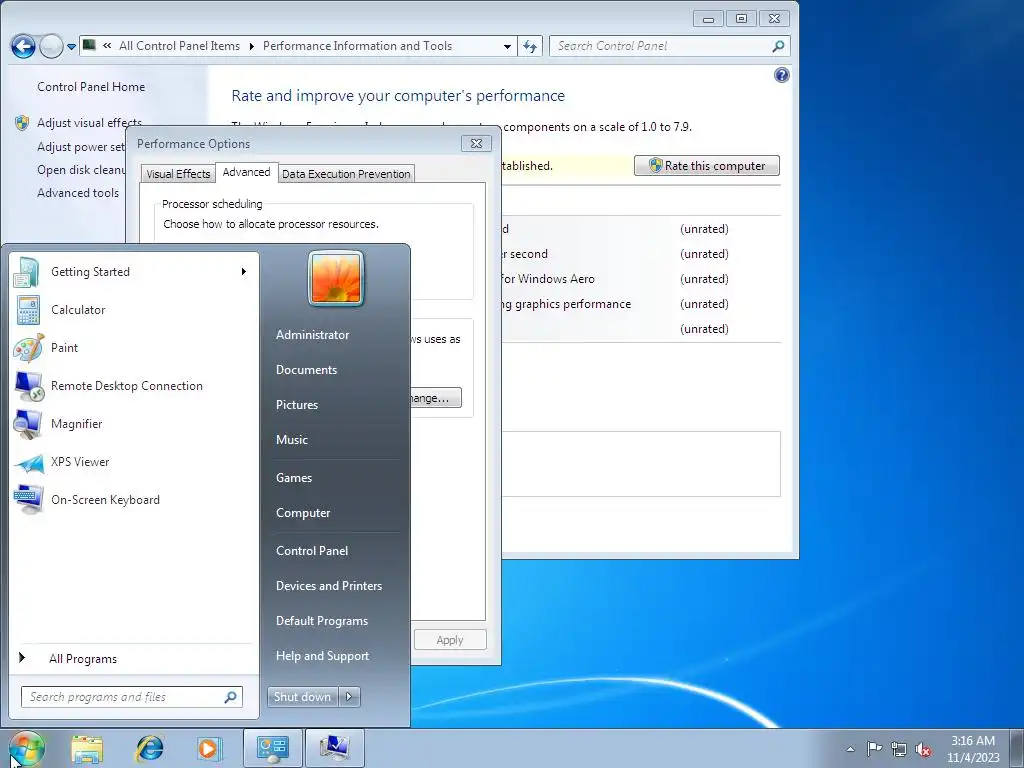Click the user account flower picture
1024x768 pixels.
point(336,278)
